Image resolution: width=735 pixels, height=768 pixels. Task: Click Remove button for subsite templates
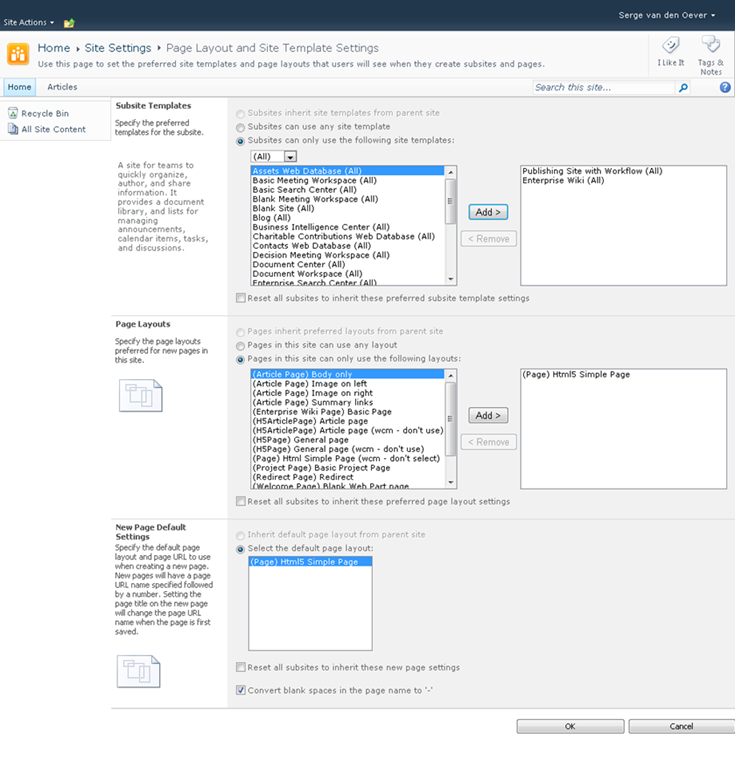pyautogui.click(x=489, y=239)
